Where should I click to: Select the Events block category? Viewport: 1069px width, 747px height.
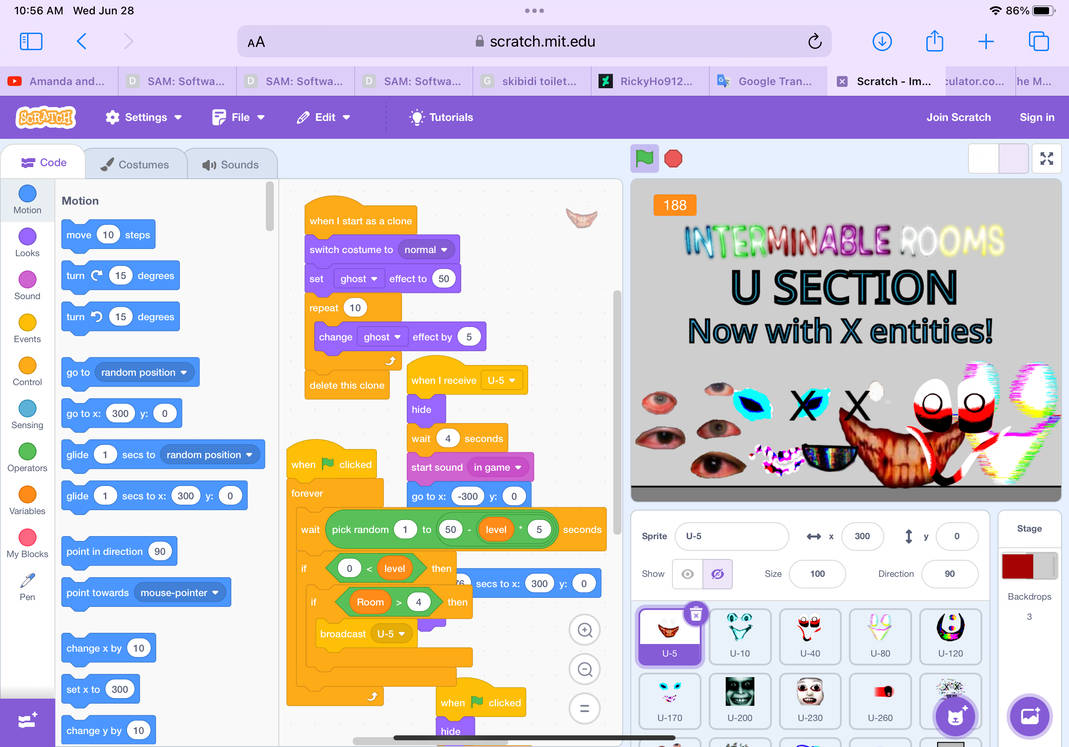[27, 329]
